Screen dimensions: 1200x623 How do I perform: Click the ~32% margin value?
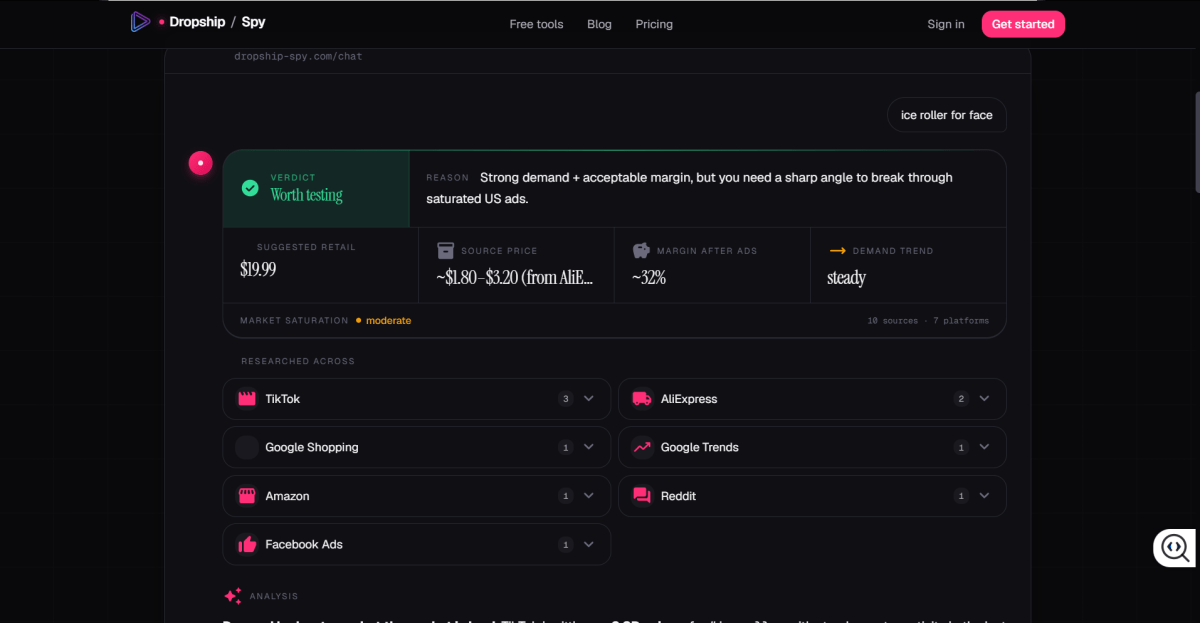pyautogui.click(x=649, y=278)
